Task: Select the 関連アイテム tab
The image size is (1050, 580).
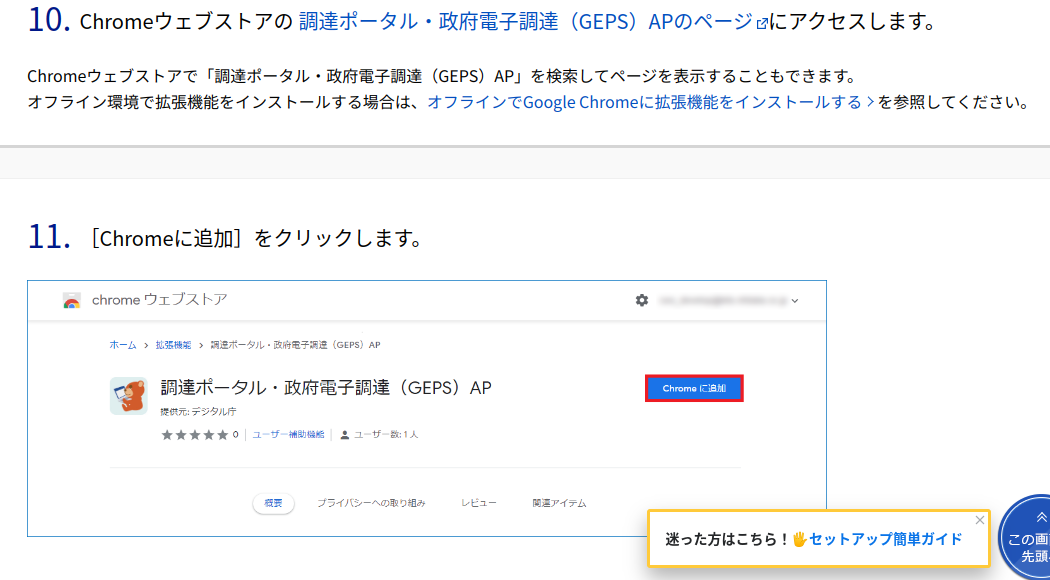Action: (559, 503)
